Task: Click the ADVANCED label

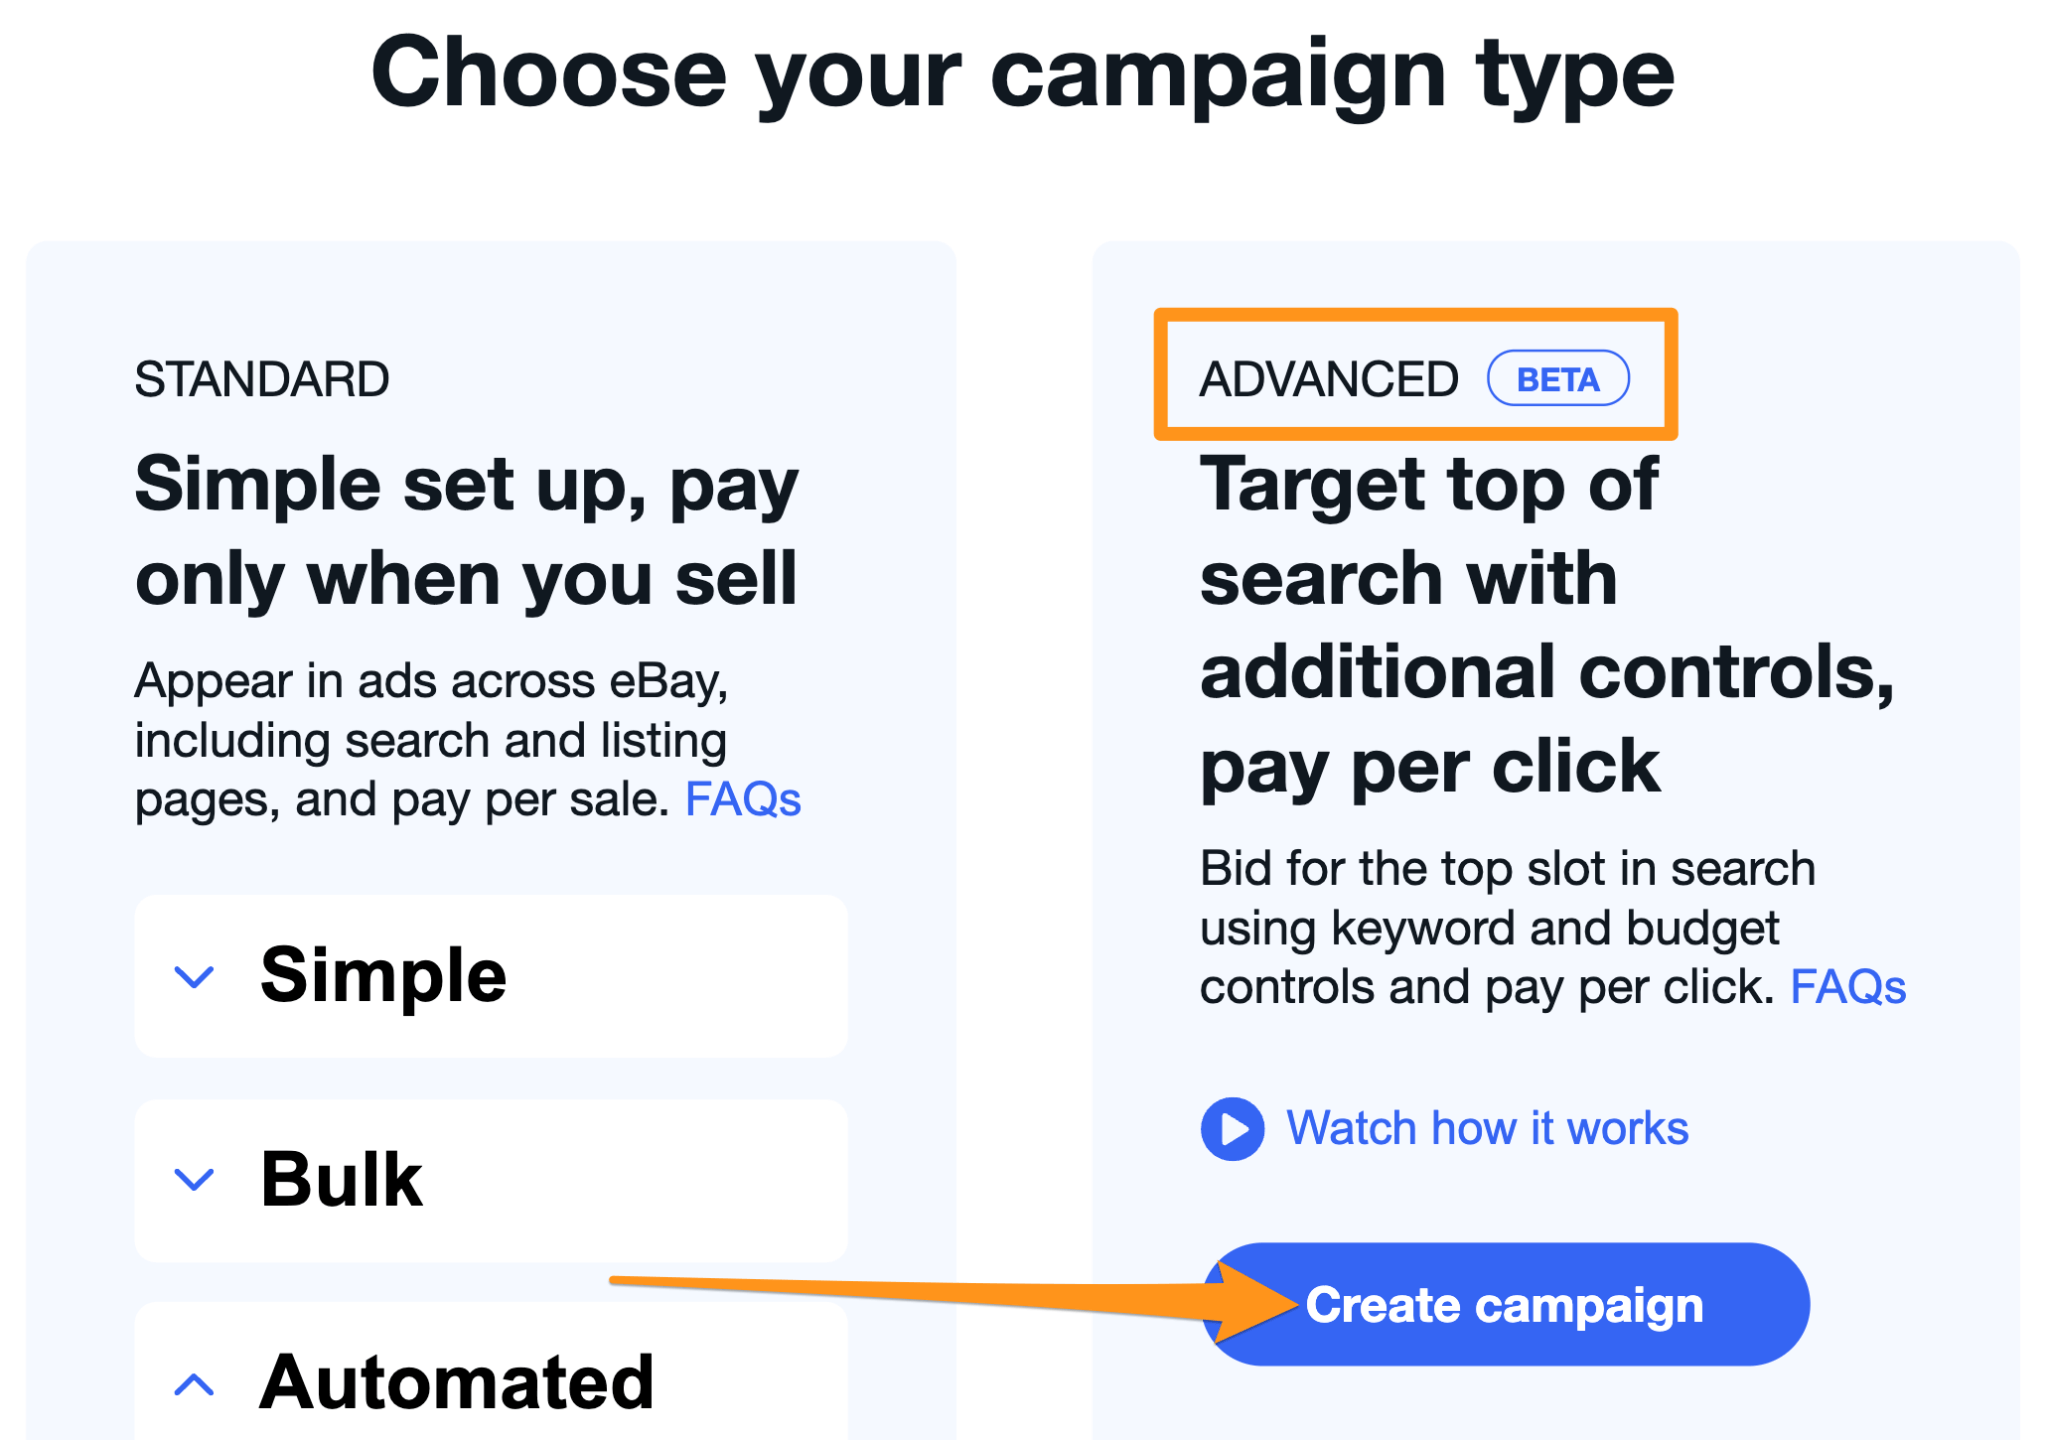Action: click(1330, 377)
